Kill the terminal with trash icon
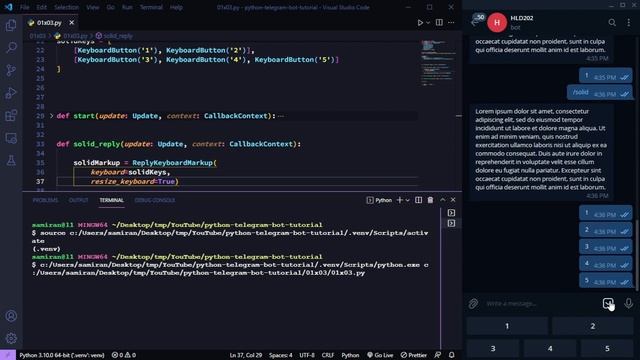The width and height of the screenshot is (640, 360). [430, 200]
